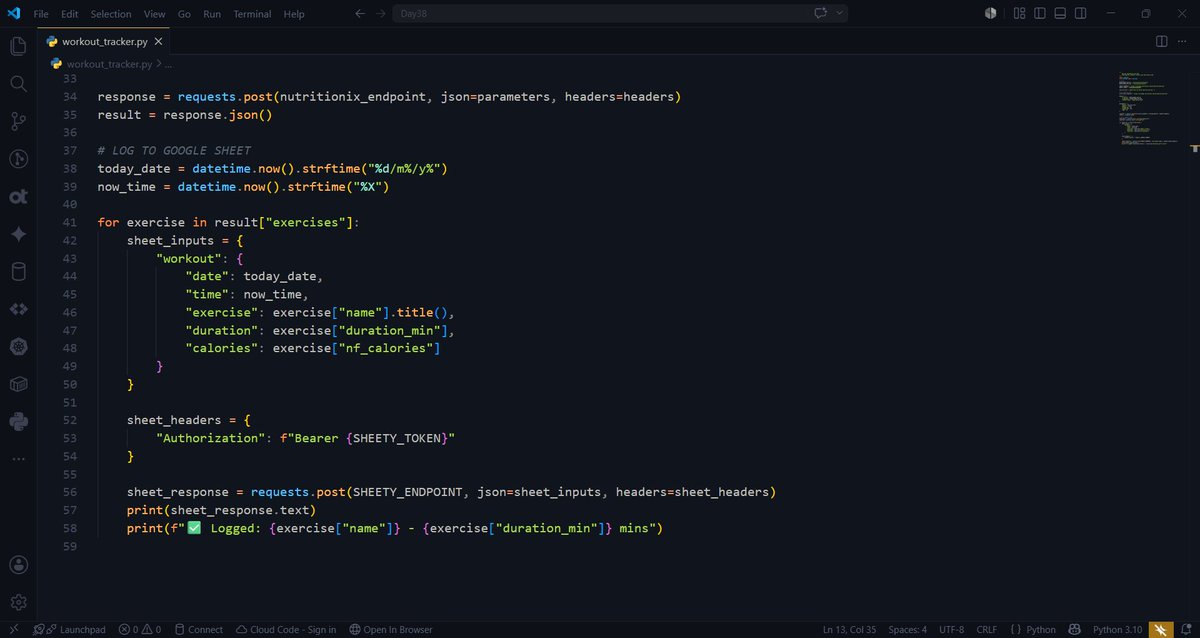Click workout_tracker.py in the breadcrumb
This screenshot has height=638, width=1200.
coord(109,63)
